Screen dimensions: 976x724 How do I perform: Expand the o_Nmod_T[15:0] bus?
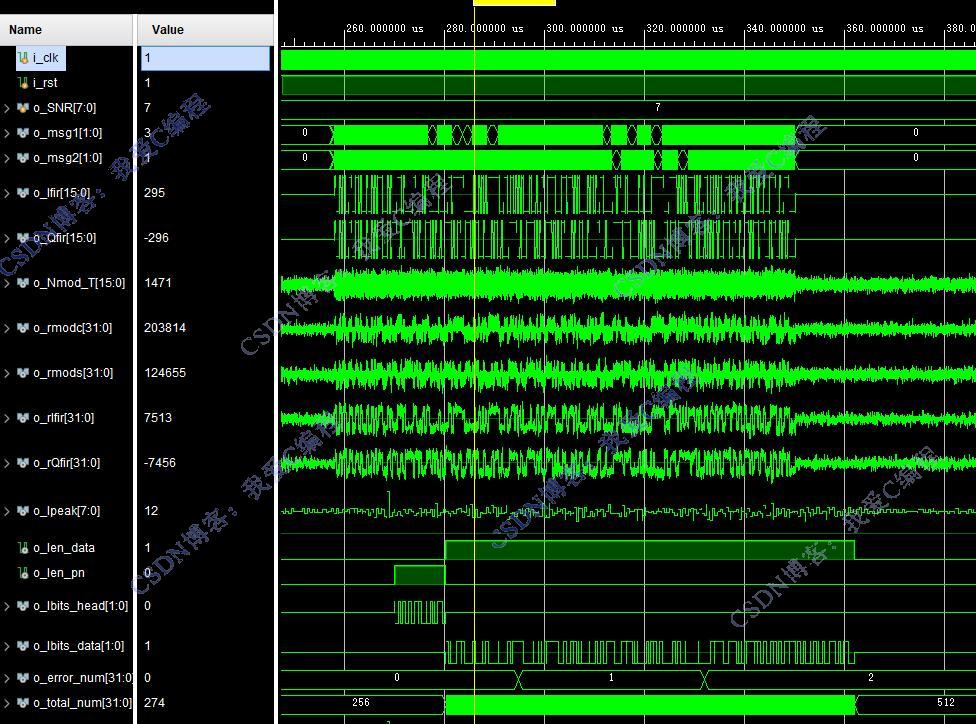pos(7,283)
